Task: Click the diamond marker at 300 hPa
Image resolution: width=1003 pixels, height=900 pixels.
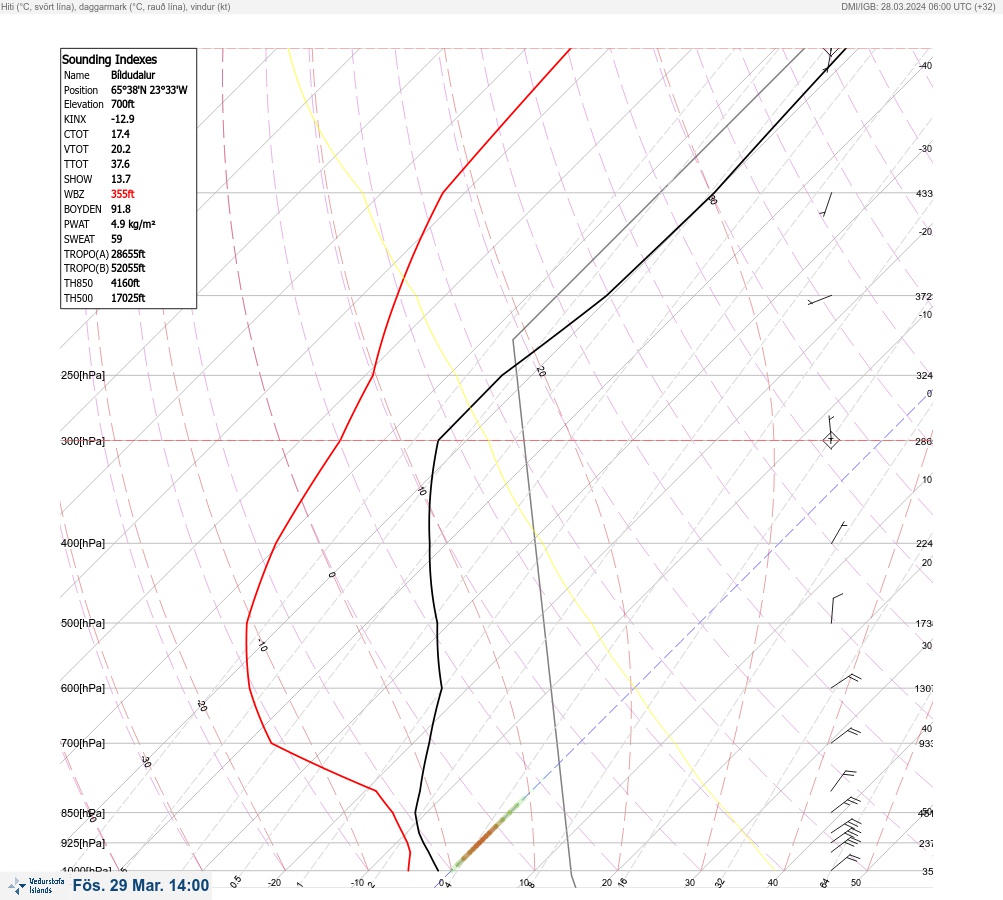Action: (x=830, y=440)
